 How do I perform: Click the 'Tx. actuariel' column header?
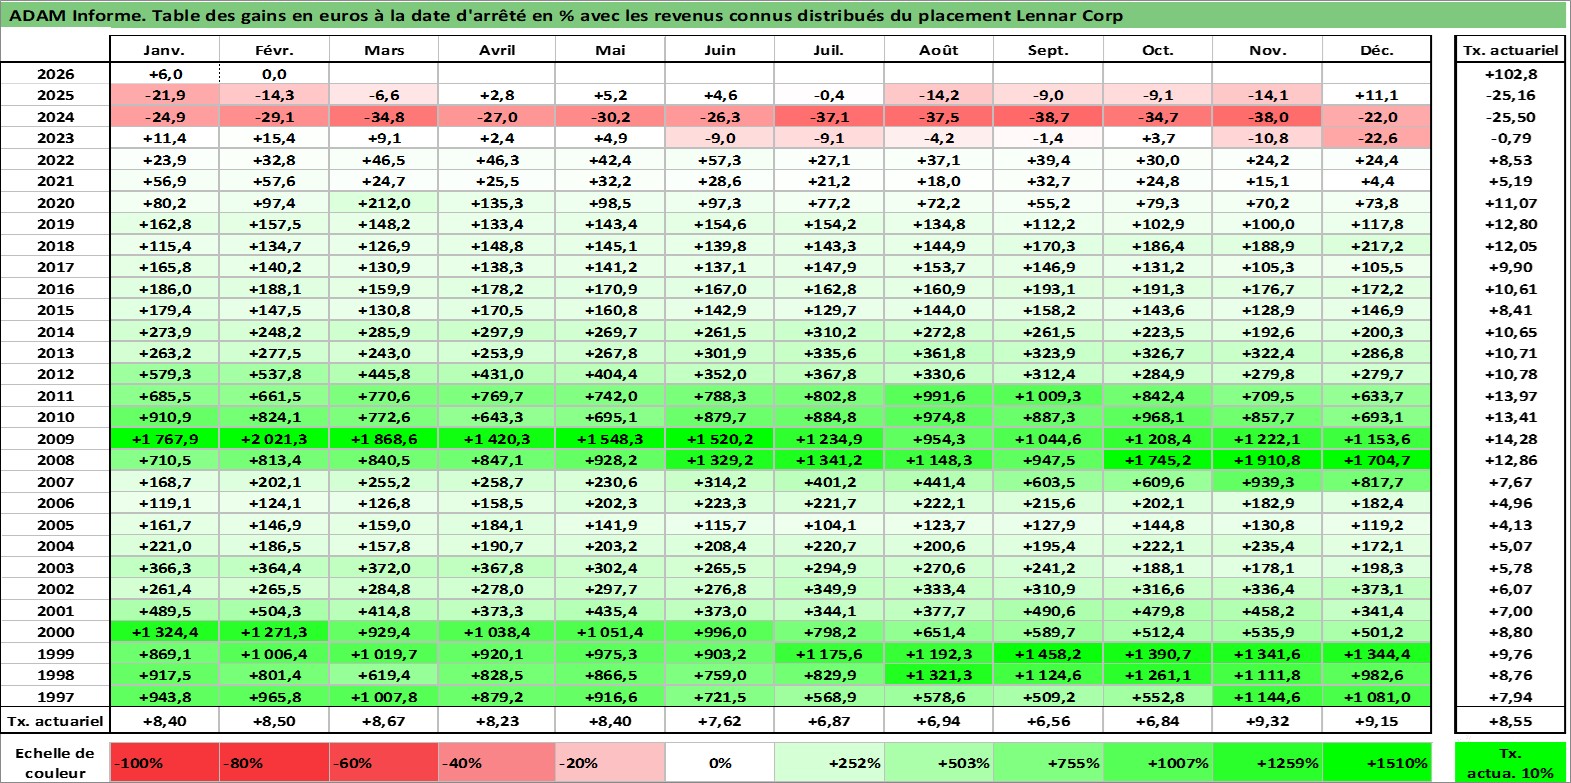click(x=1510, y=50)
